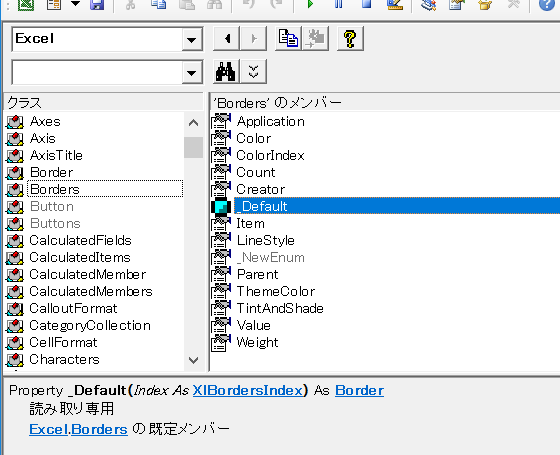The width and height of the screenshot is (560, 455).
Task: Click the Copy icon in top toolbar
Action: [x=158, y=4]
